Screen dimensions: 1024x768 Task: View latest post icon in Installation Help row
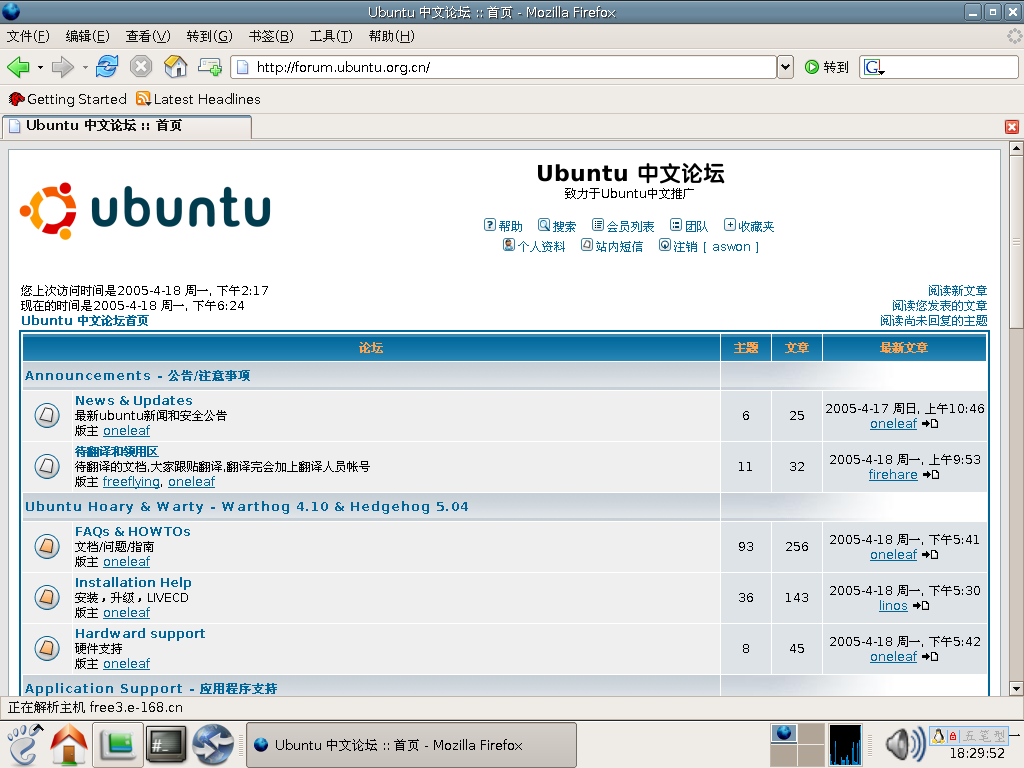(x=921, y=605)
